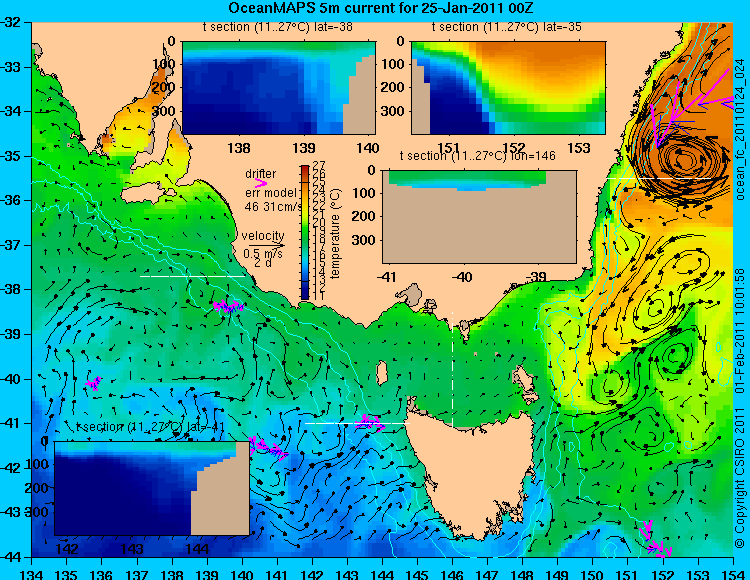Image resolution: width=750 pixels, height=580 pixels.
Task: Open the lat=-35 temperature section inset
Action: pyautogui.click(x=508, y=88)
